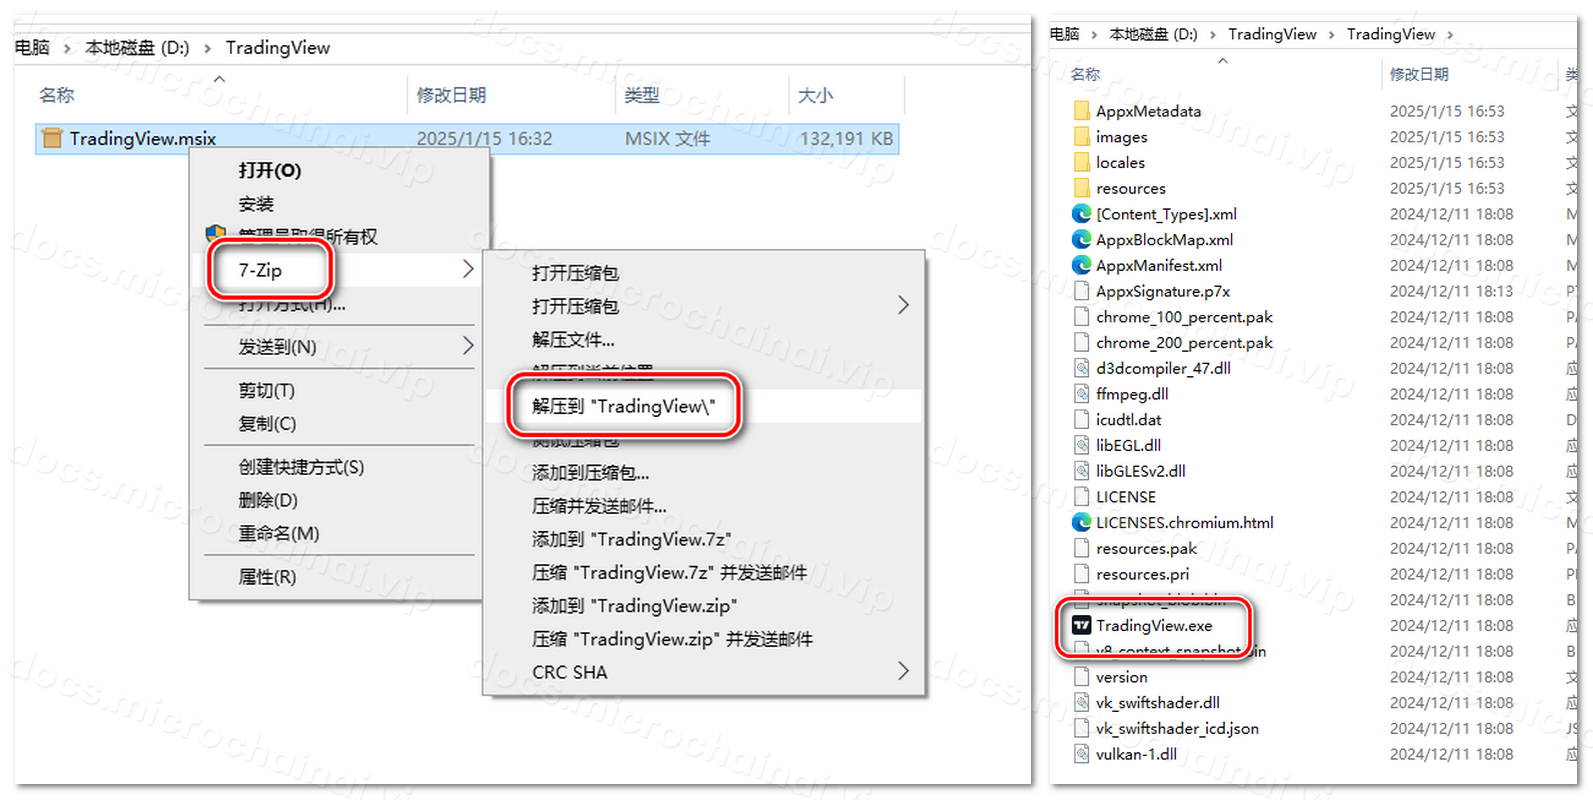The width and height of the screenshot is (1593, 800).
Task: Sort by 大小 column in left window
Action: click(815, 95)
